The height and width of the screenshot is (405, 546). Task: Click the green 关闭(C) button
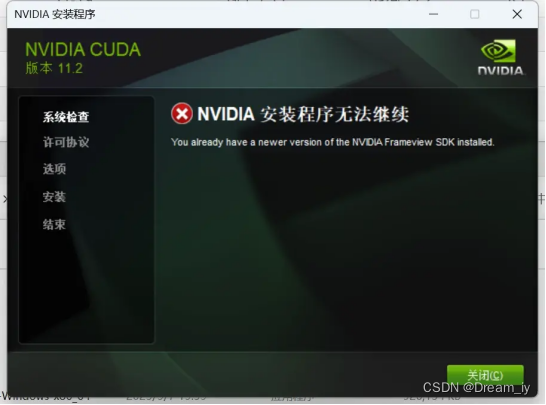pos(485,375)
